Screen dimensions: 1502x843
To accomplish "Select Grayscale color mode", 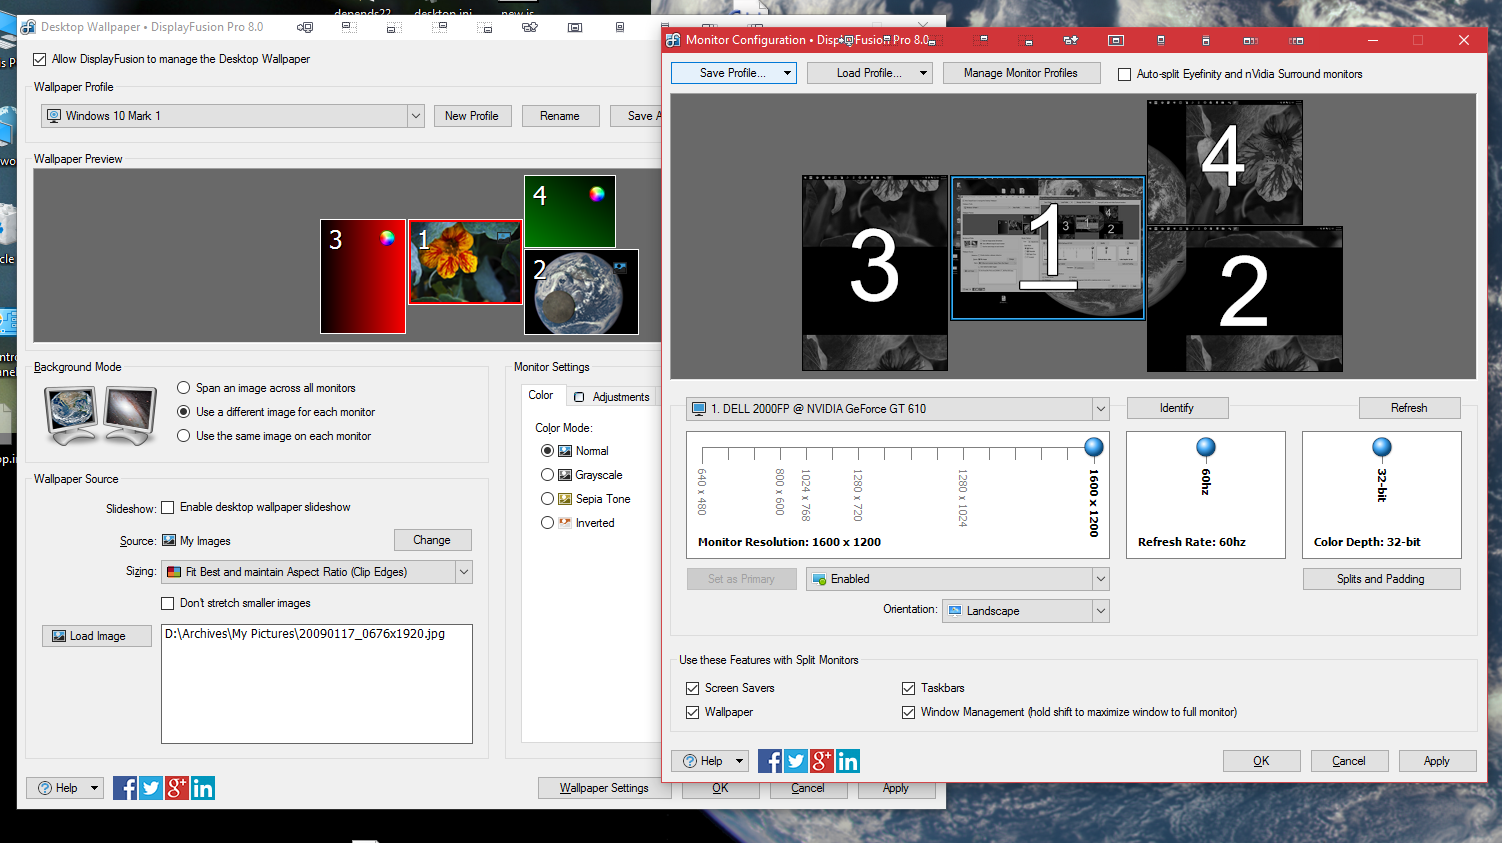I will coord(547,475).
